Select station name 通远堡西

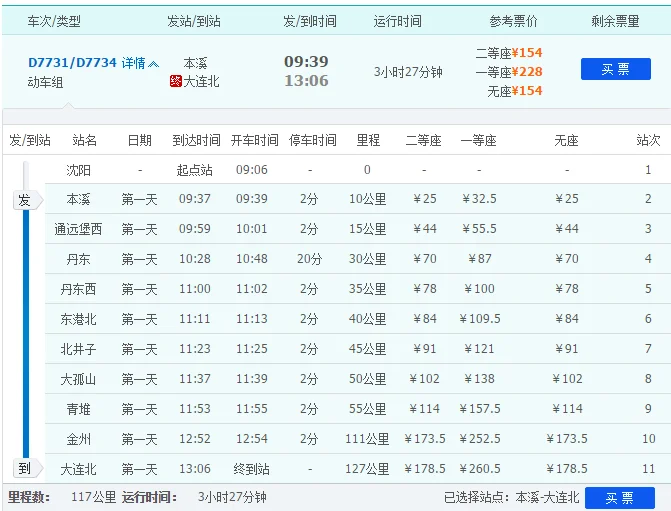pyautogui.click(x=78, y=229)
